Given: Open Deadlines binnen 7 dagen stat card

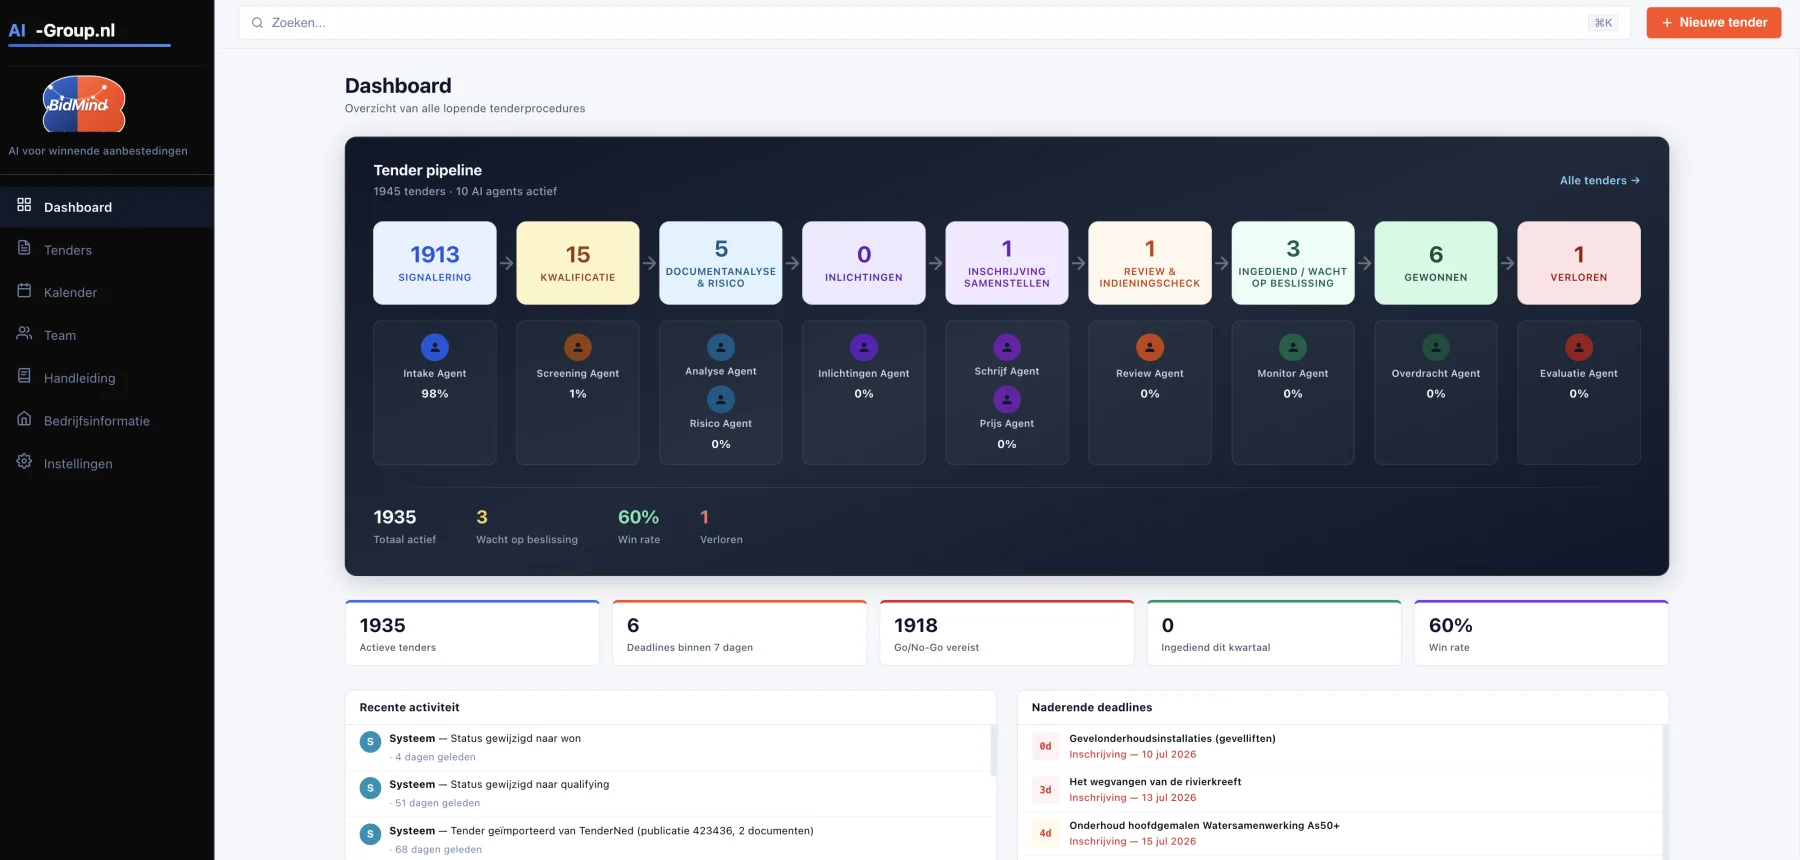Looking at the screenshot, I should point(739,633).
